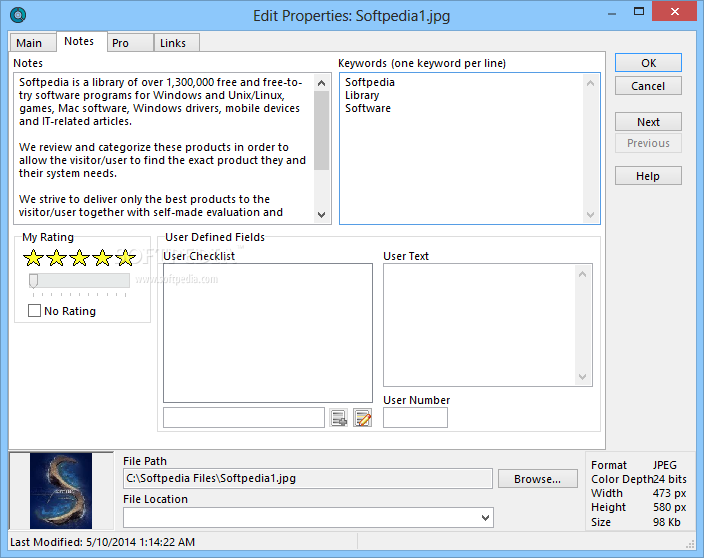The image size is (704, 558).
Task: Click the Size 98 Kb value
Action: 667,522
